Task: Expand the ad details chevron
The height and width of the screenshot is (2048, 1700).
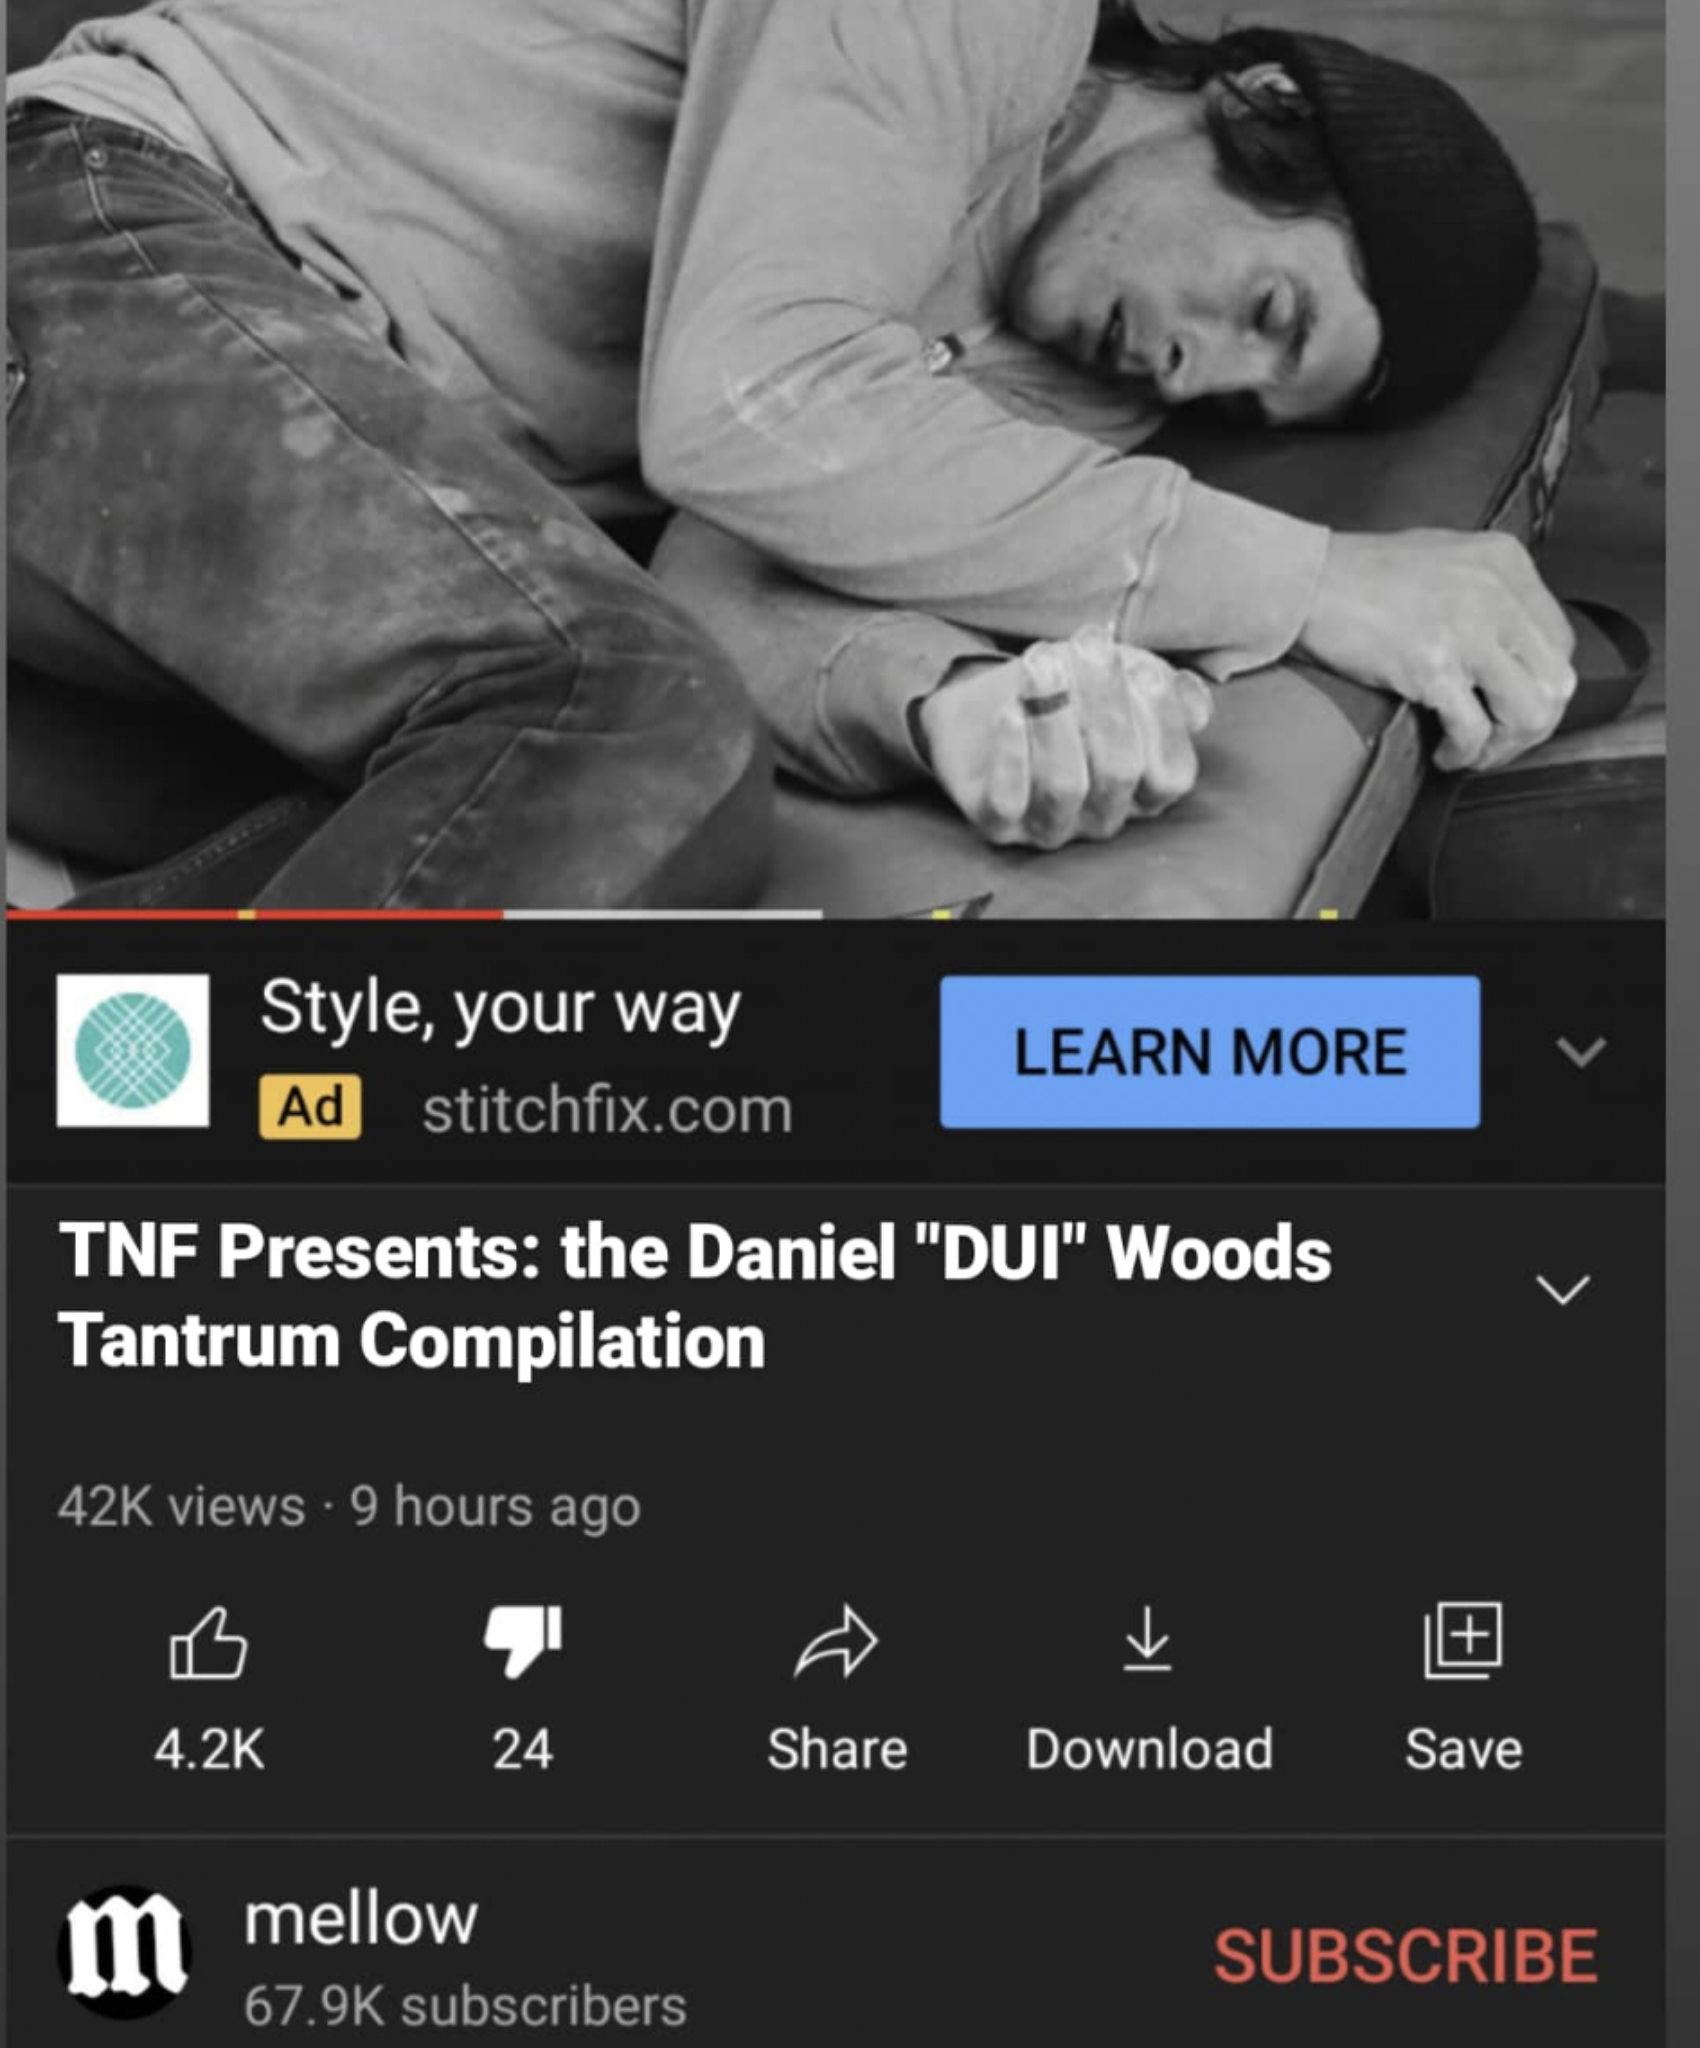Action: click(x=1581, y=1051)
